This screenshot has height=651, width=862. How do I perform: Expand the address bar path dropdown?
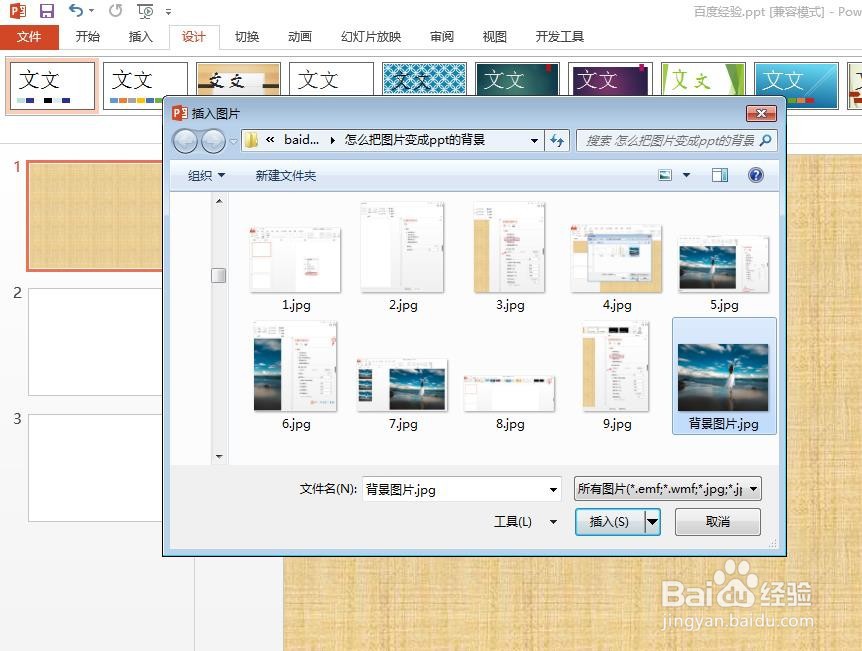click(x=534, y=141)
